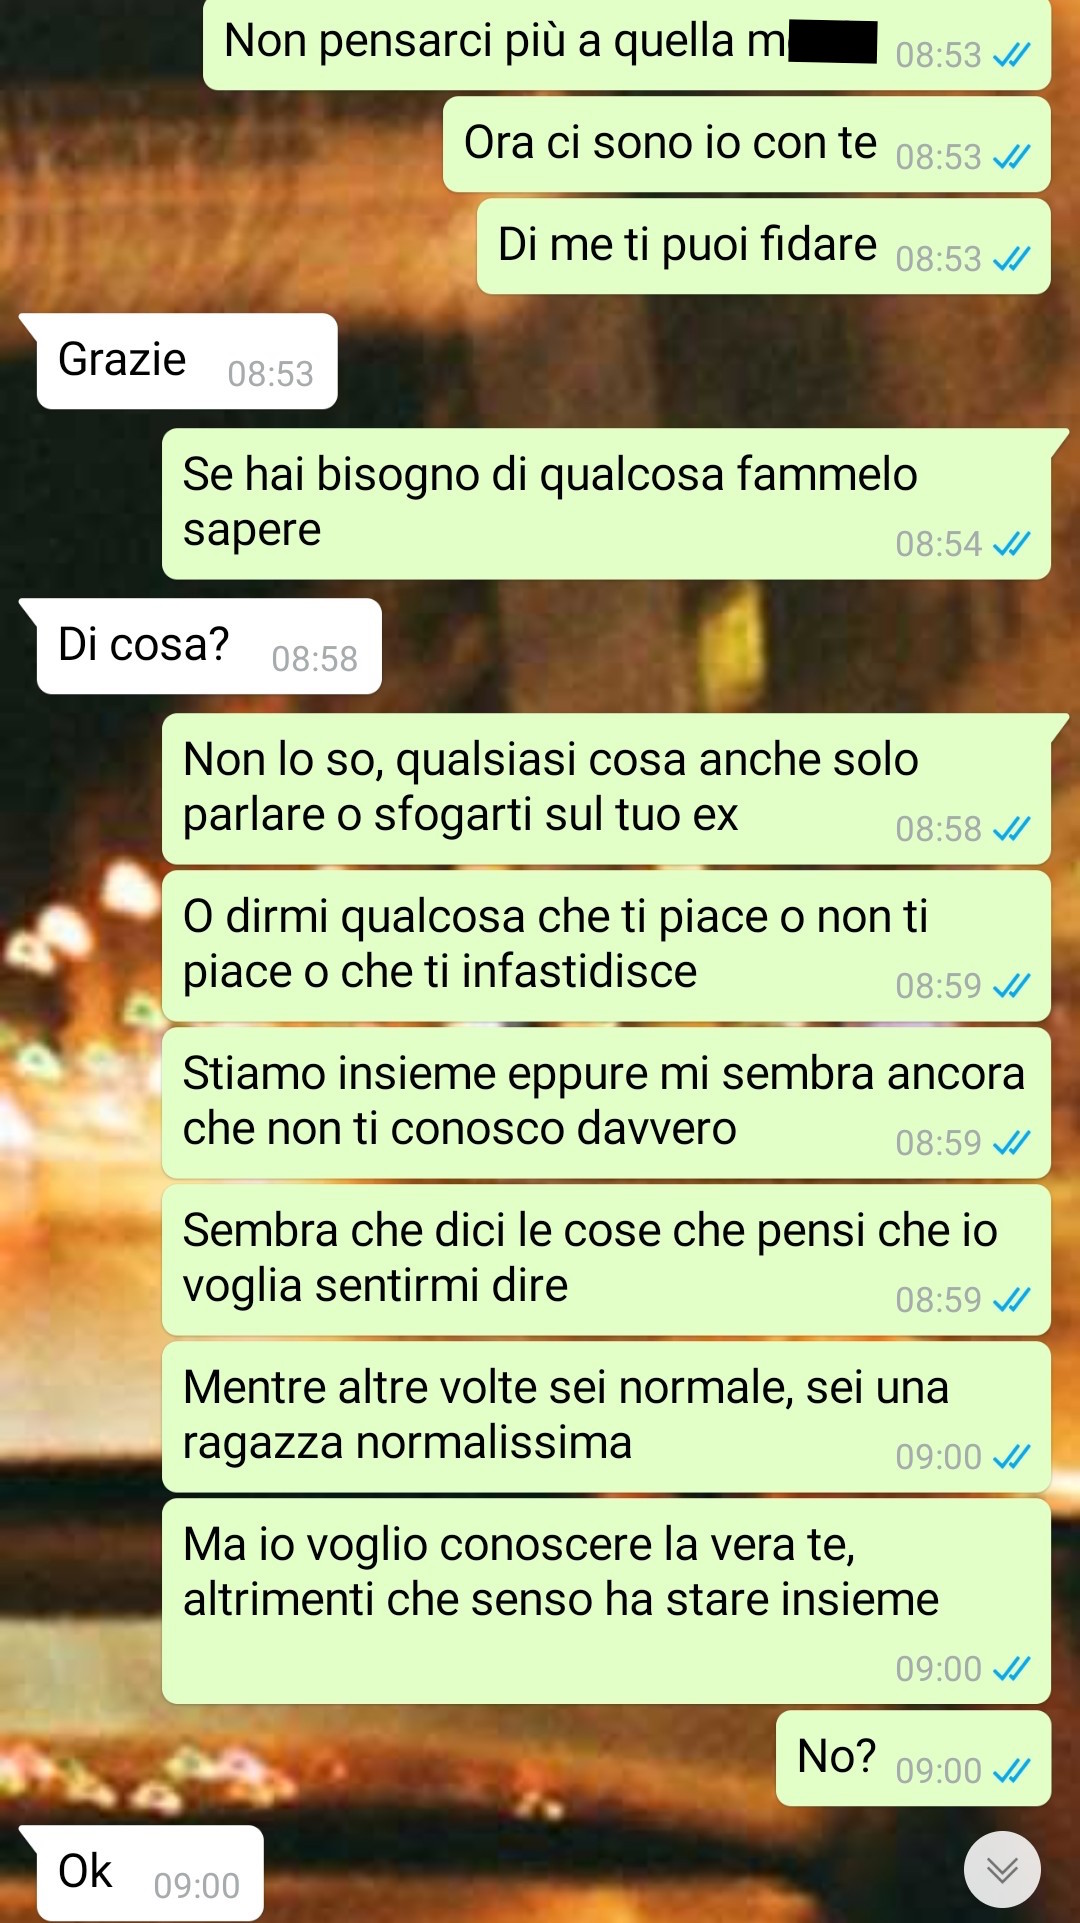Tap 'Non lo so, qualsiasi cosa' message bubble
The image size is (1080, 1923).
coord(606,789)
